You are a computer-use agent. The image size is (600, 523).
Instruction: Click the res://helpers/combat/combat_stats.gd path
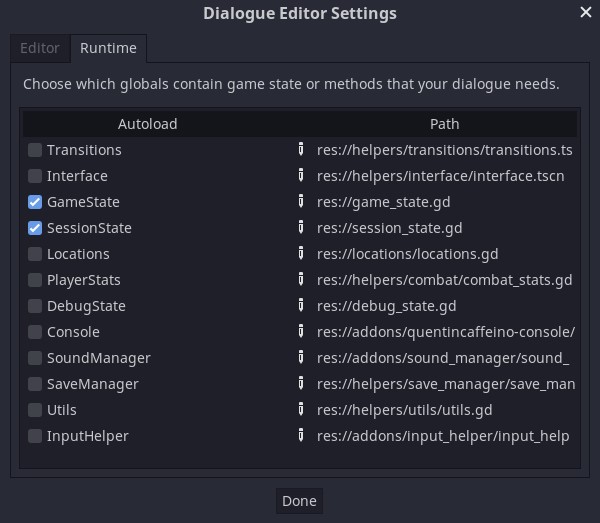coord(445,280)
